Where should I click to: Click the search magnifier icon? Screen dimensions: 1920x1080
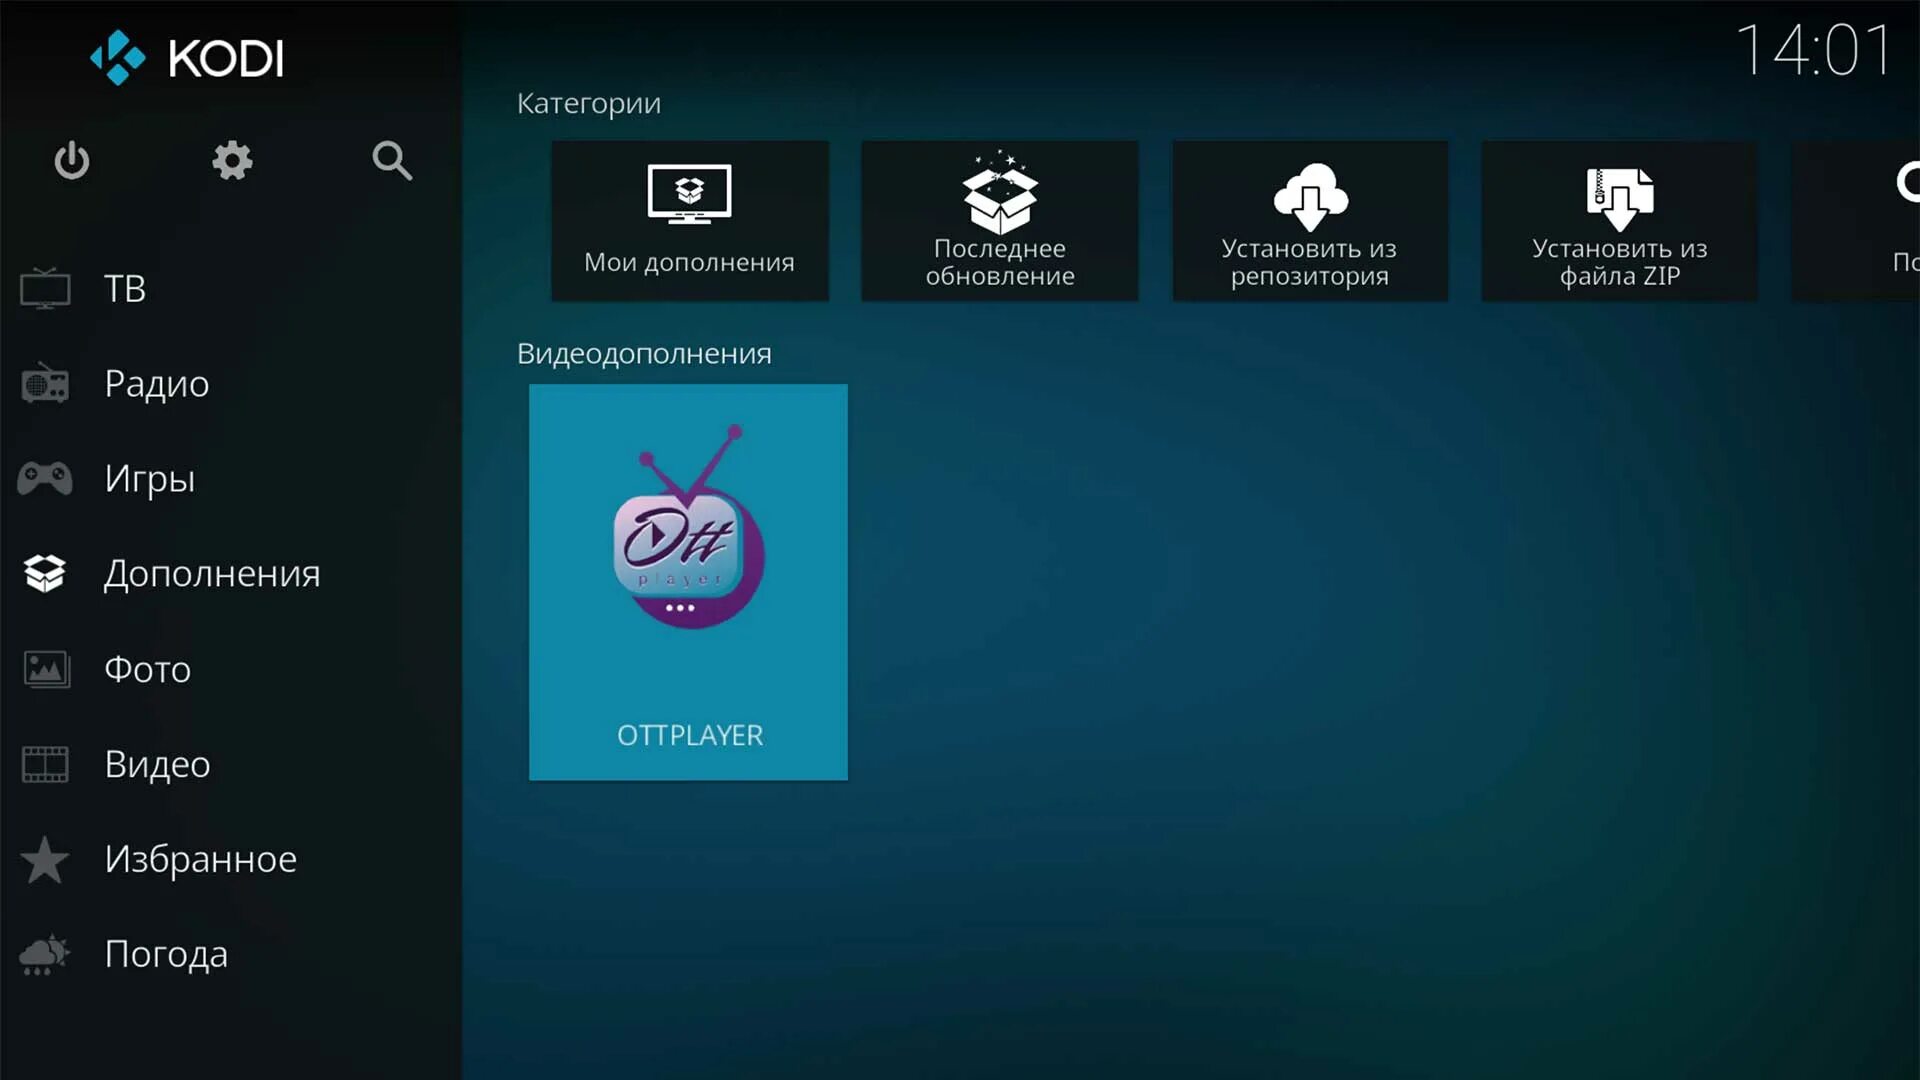point(391,161)
